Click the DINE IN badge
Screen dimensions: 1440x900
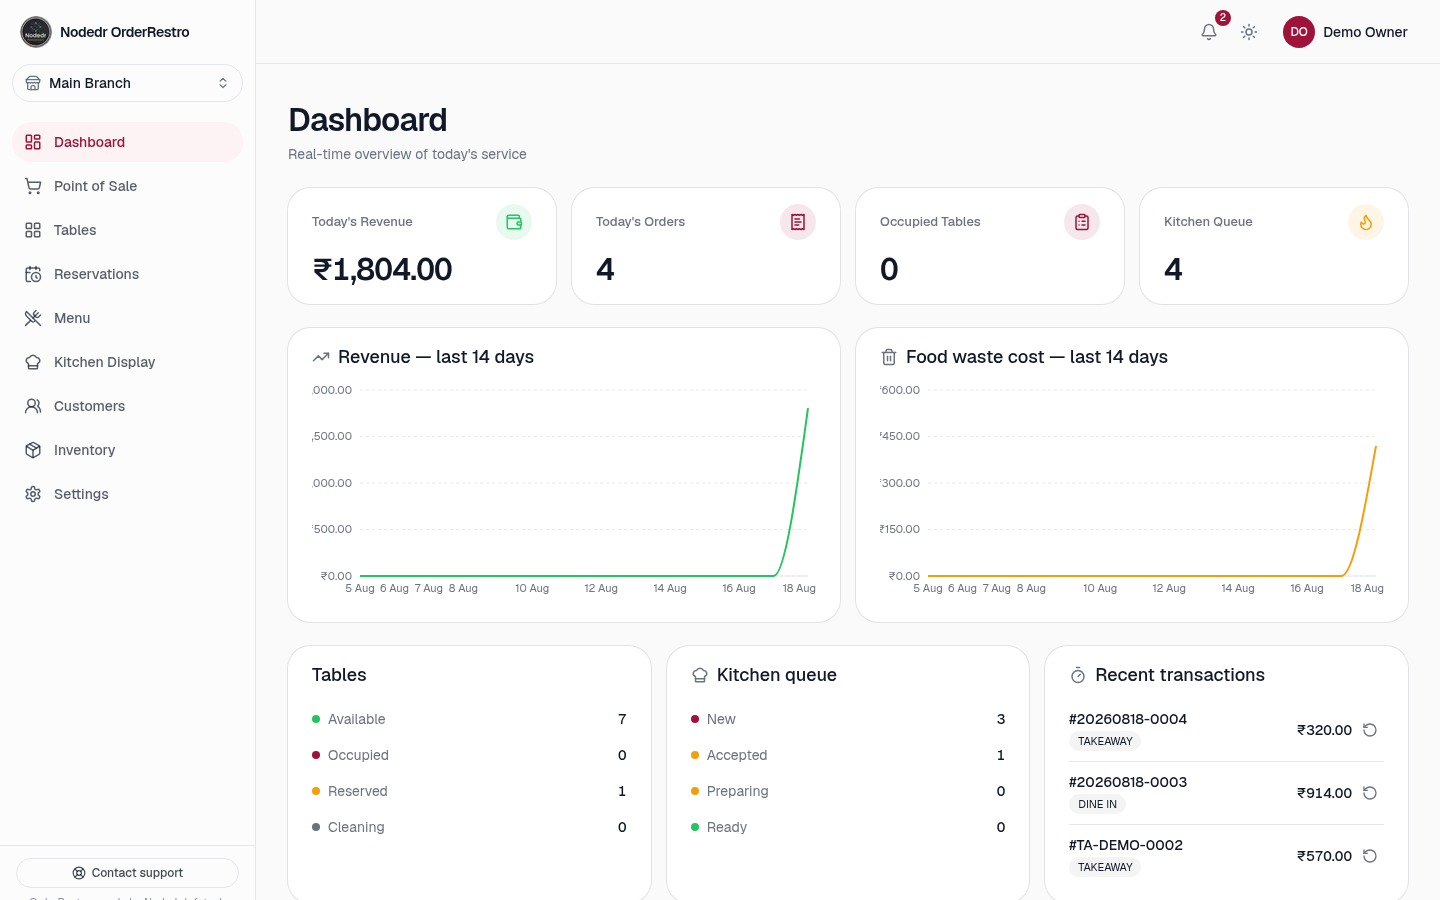(x=1097, y=804)
